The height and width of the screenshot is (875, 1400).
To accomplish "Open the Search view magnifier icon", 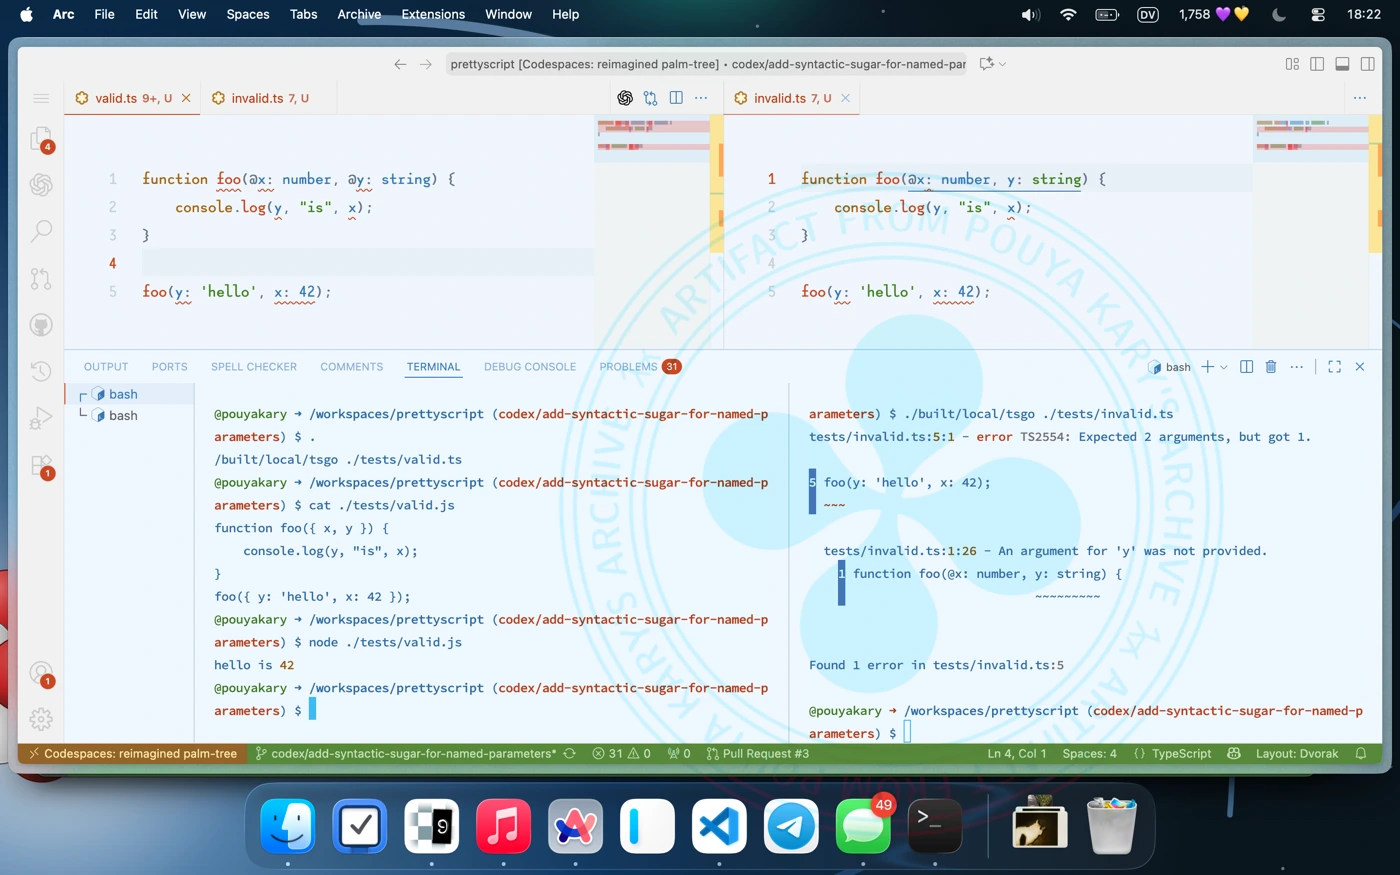I will coord(41,231).
